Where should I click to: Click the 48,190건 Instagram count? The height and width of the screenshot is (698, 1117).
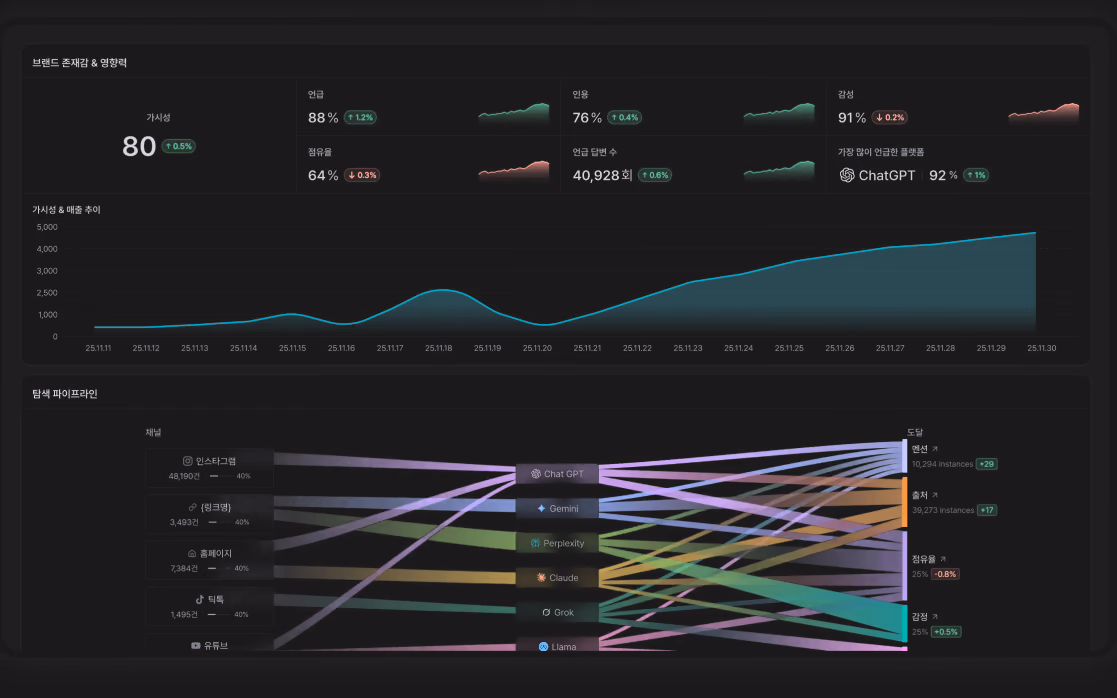(185, 476)
